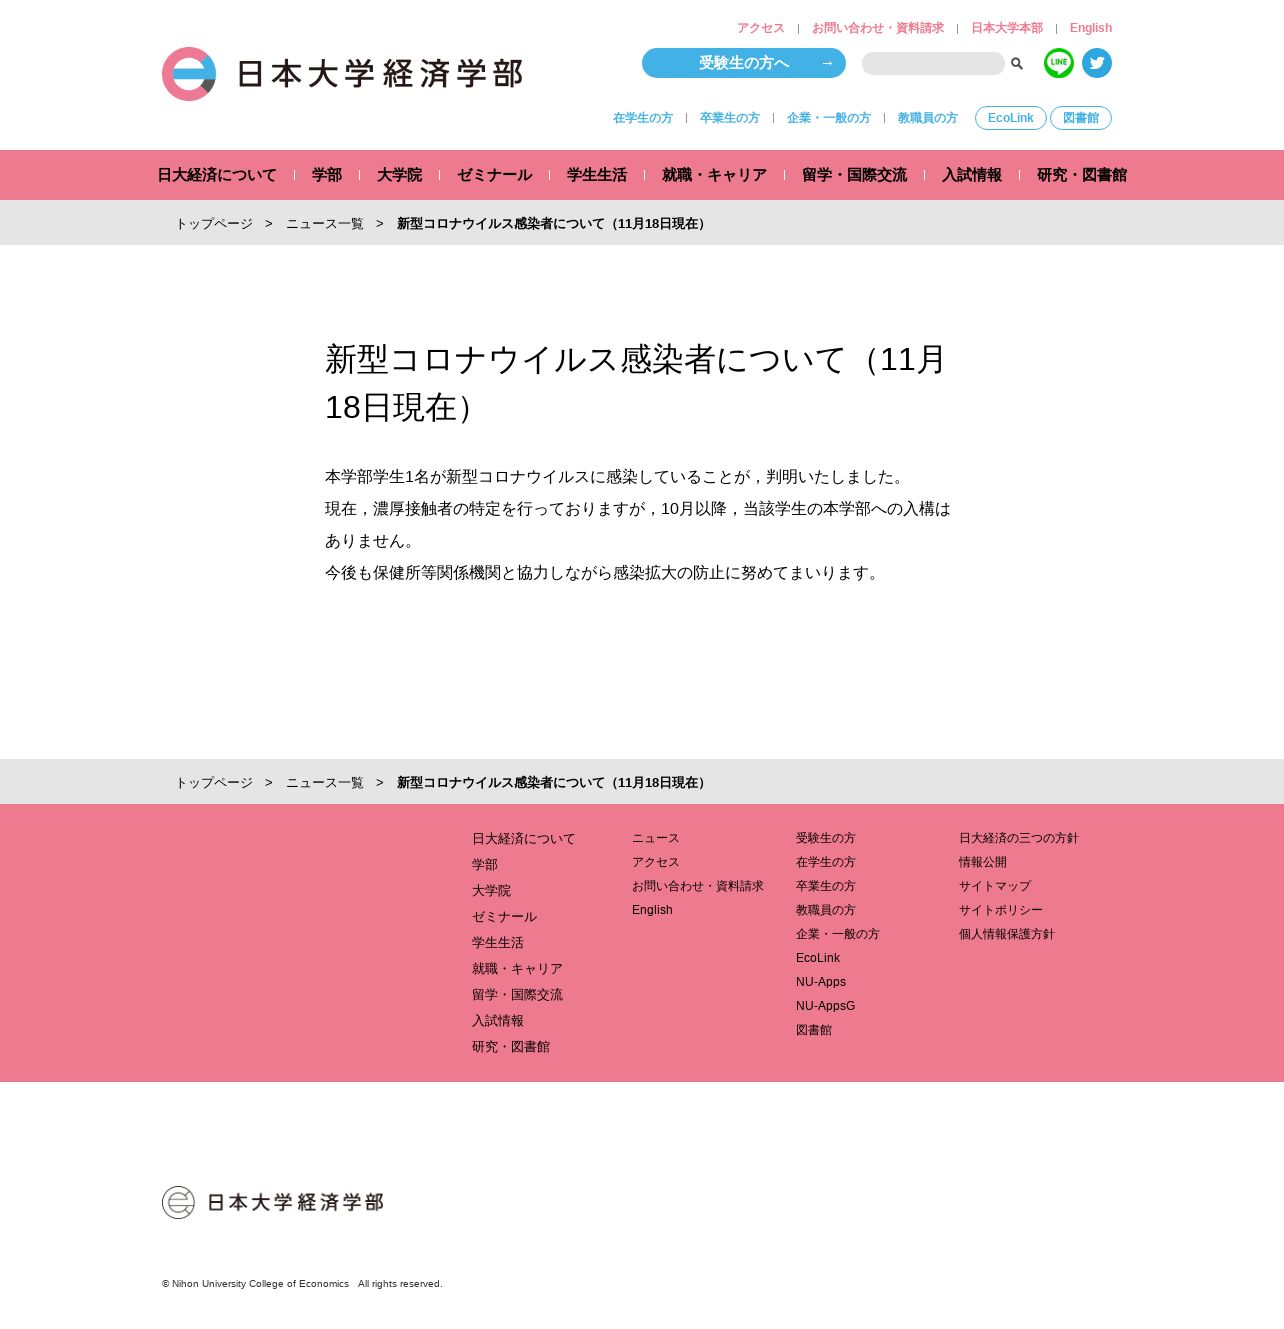
Task: Open the EcoLink link in the footer
Action: click(x=818, y=958)
